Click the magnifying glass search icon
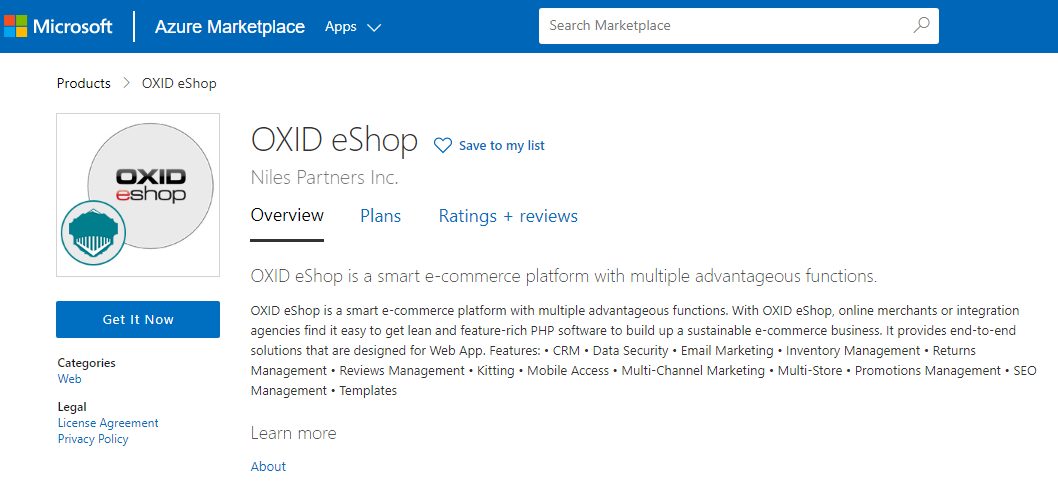The width and height of the screenshot is (1058, 503). pyautogui.click(x=921, y=26)
